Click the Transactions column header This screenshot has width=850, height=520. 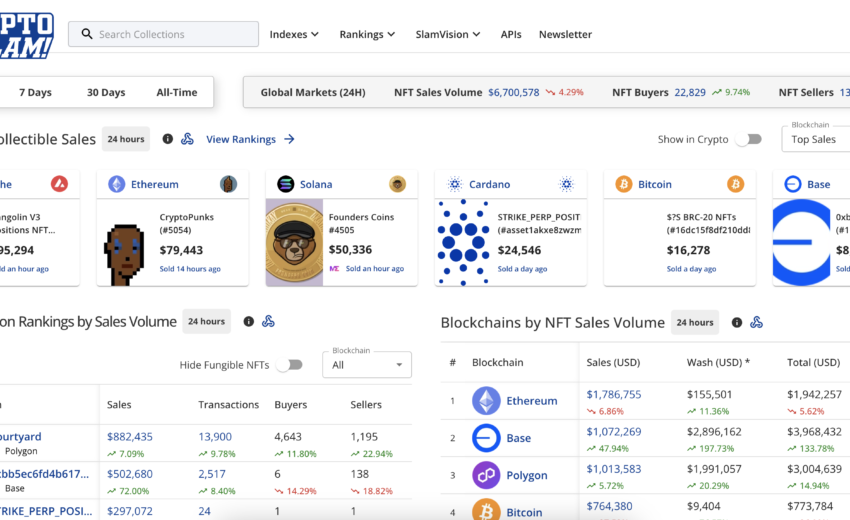click(x=228, y=405)
